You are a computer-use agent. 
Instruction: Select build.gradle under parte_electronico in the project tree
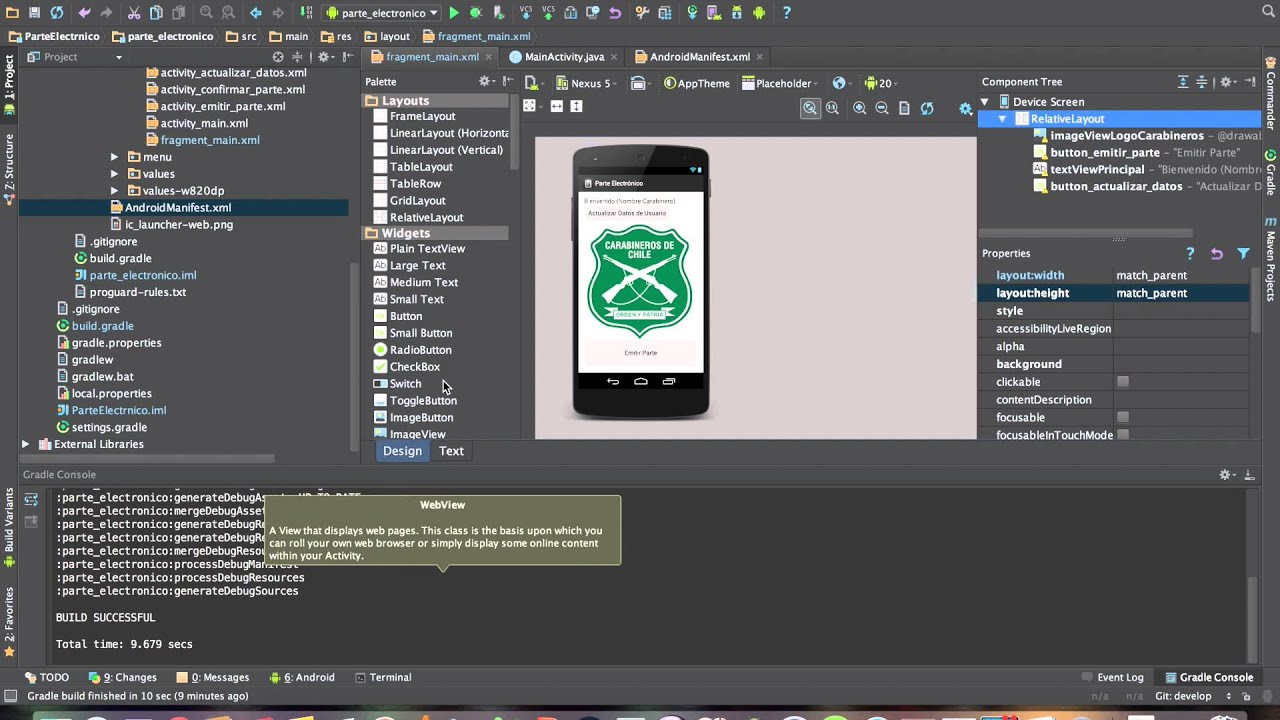pos(121,258)
